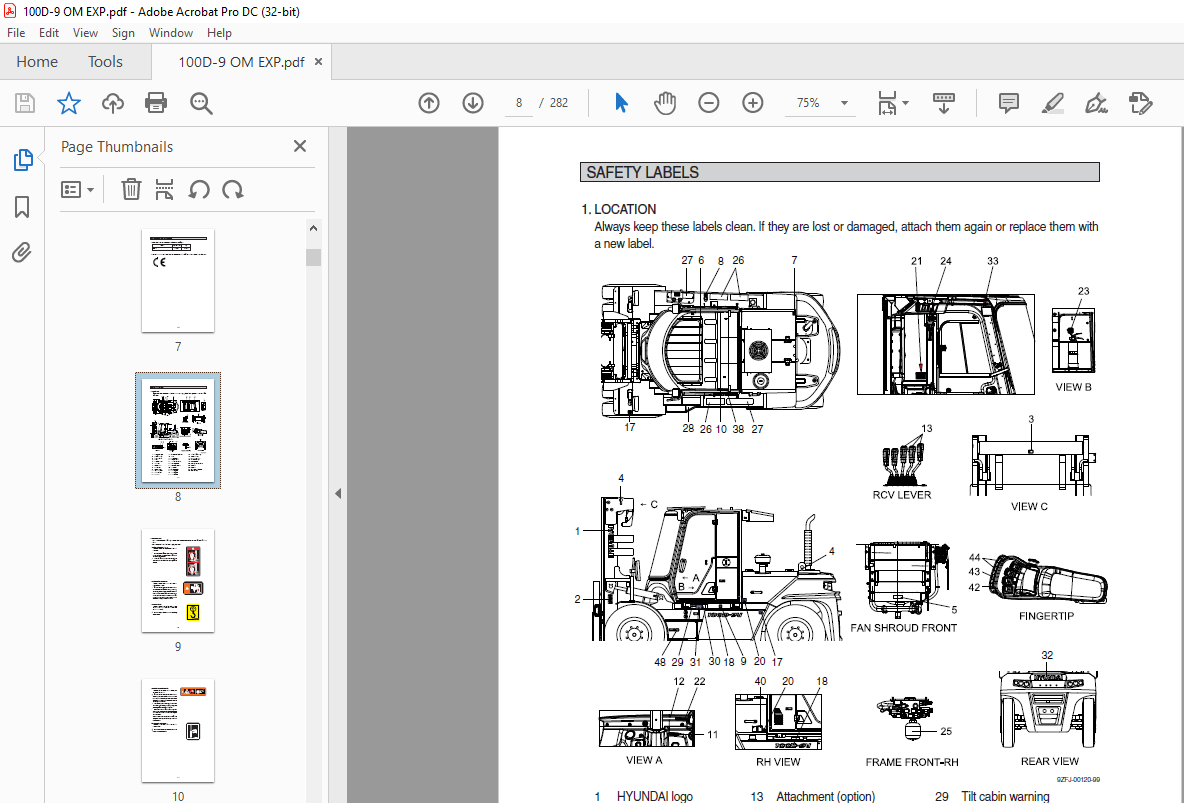Switch to the Tools tab
Image resolution: width=1184 pixels, height=803 pixels.
click(x=105, y=62)
